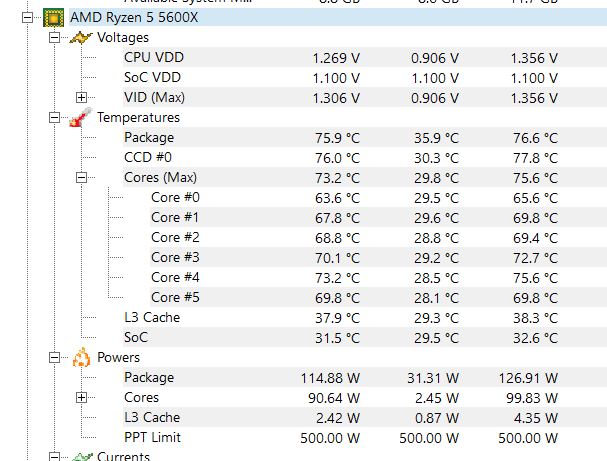
Task: Collapse the Voltages section
Action: click(55, 38)
